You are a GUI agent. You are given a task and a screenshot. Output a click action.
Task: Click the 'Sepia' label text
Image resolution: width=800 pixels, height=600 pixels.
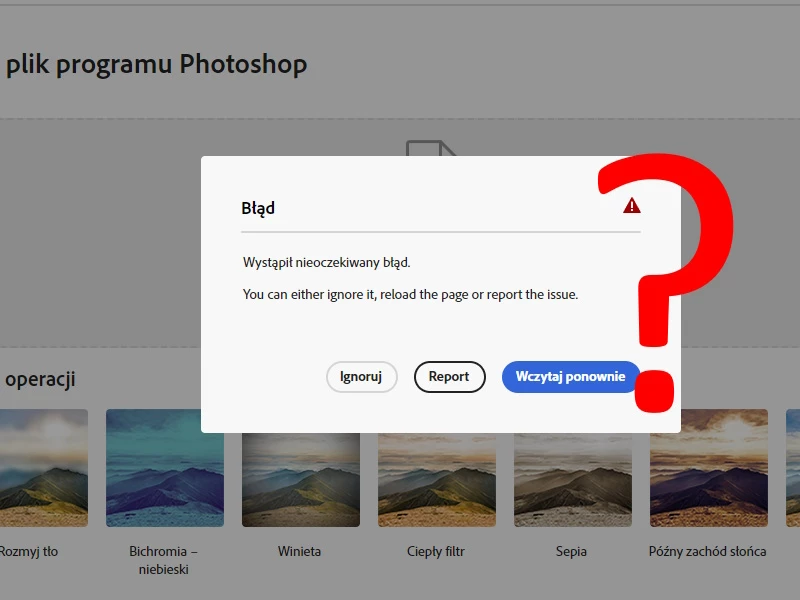(x=571, y=552)
